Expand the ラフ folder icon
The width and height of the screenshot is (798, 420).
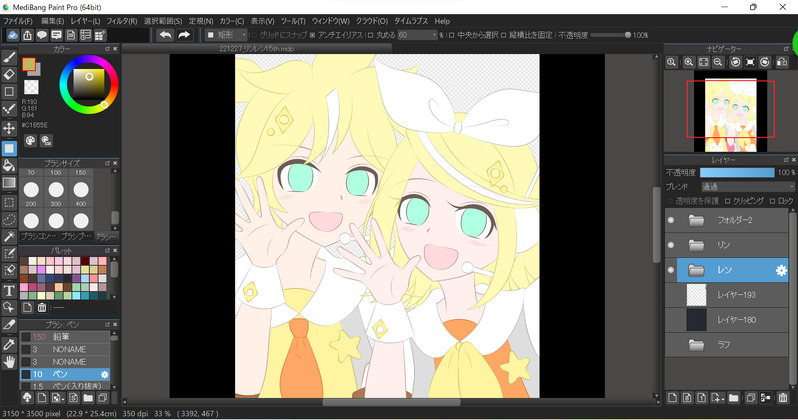(696, 345)
